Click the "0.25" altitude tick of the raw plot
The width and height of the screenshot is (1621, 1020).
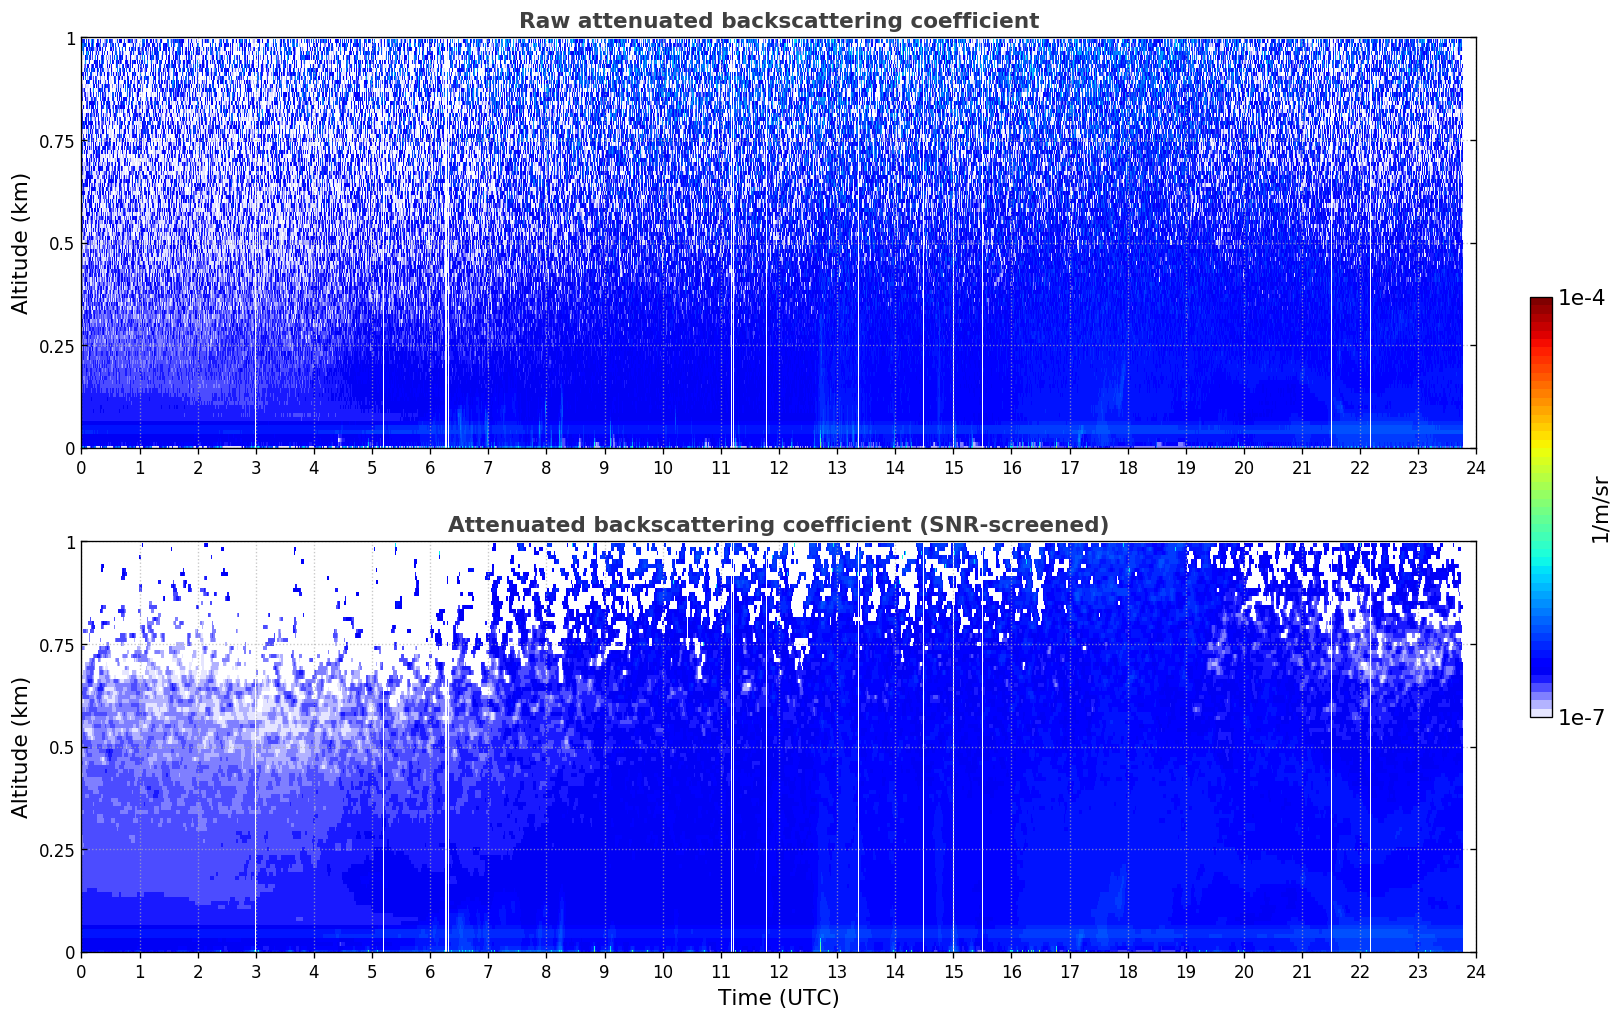coord(58,346)
